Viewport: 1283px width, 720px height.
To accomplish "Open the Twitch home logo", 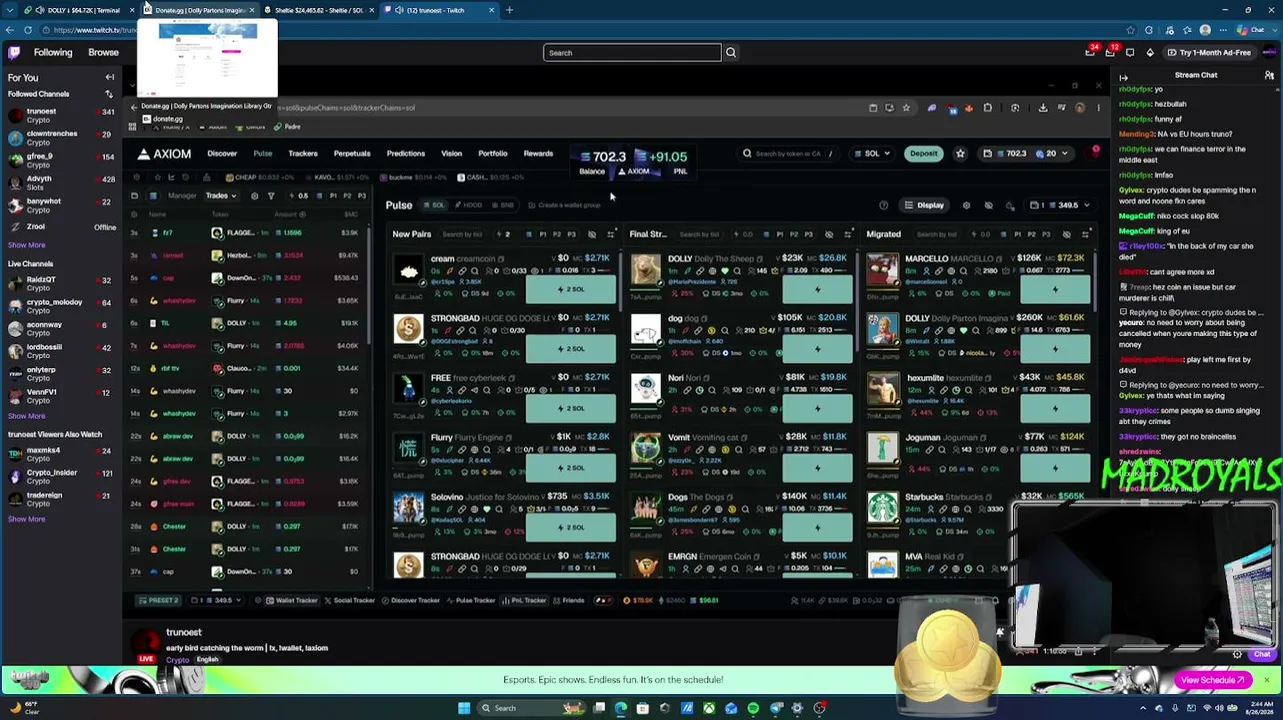I will point(14,52).
